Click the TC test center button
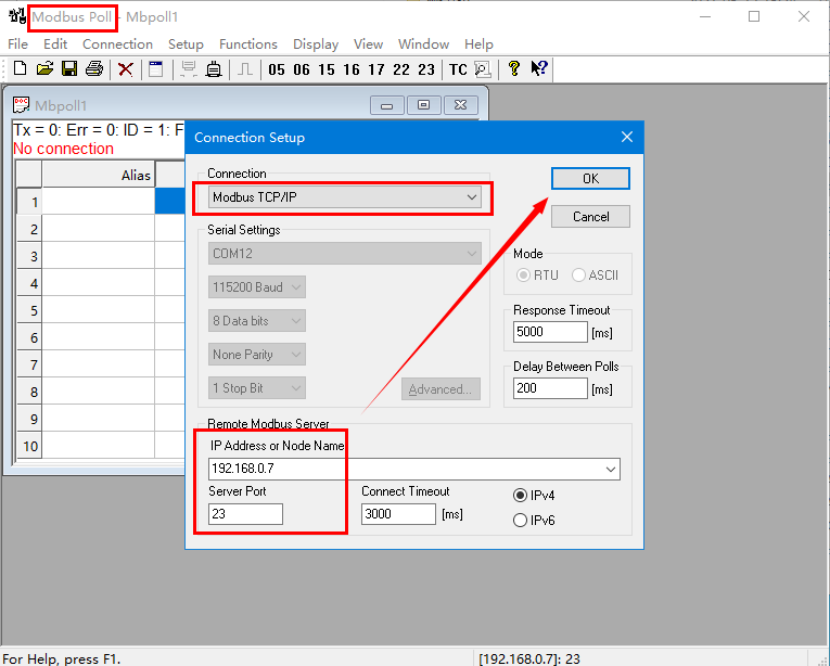The height and width of the screenshot is (666, 830). 458,69
